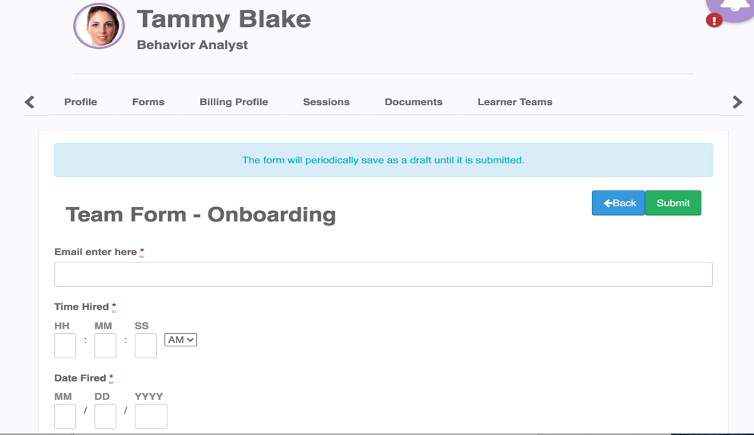Click the Time Hired MM box
754x435 pixels.
click(x=105, y=346)
